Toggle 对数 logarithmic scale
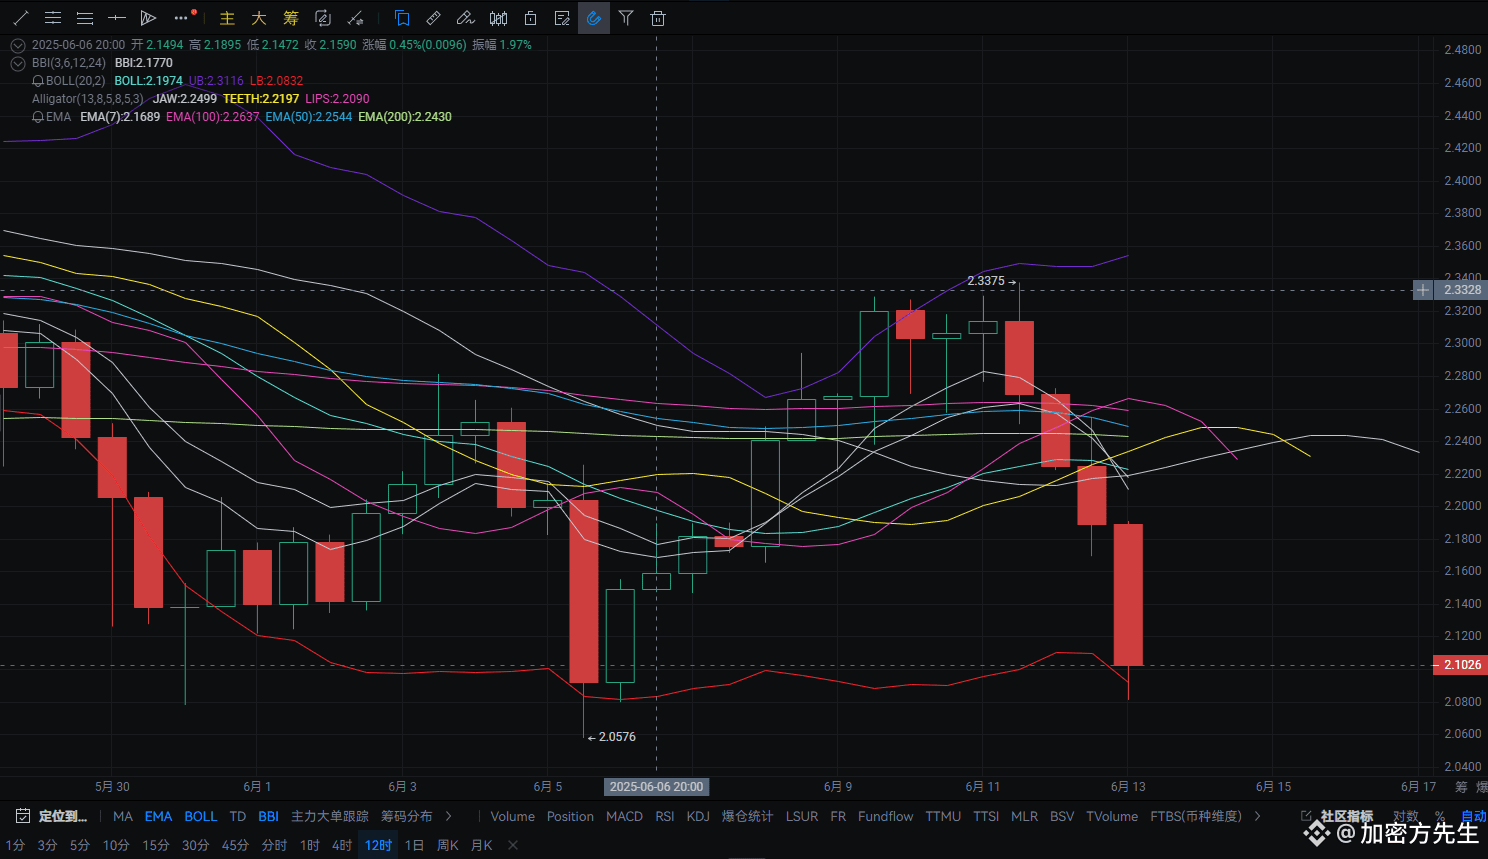The height and width of the screenshot is (859, 1488). 1406,816
